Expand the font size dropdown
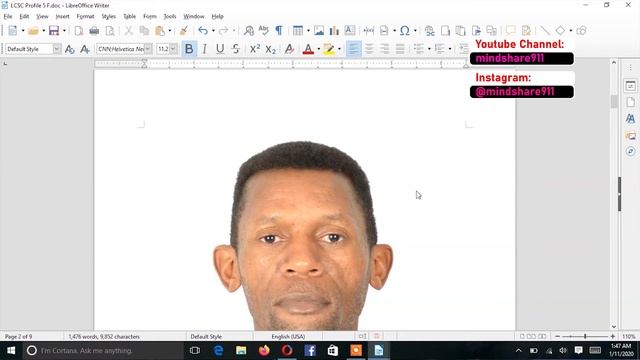Screen dimensions: 640x360 173,49
